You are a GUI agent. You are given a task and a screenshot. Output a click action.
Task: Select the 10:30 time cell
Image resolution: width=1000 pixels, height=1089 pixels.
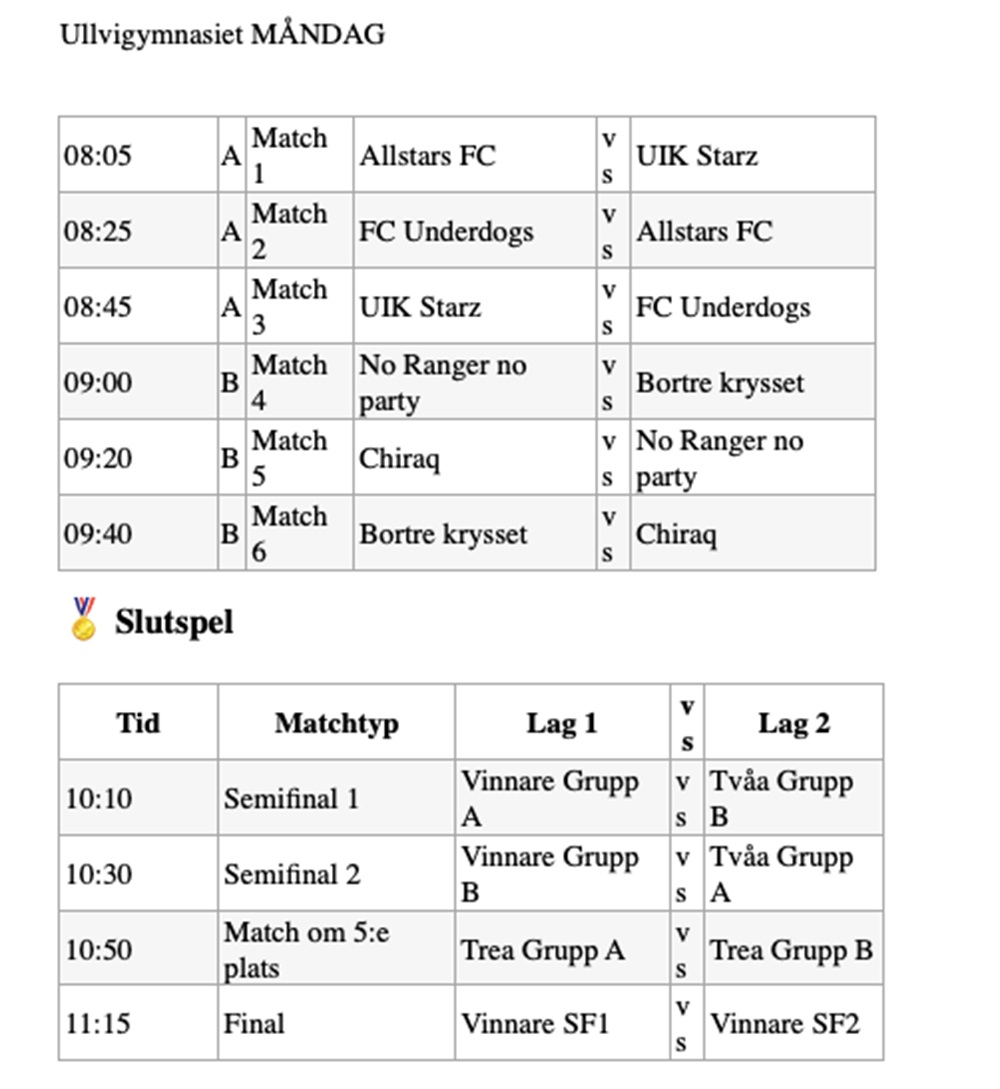(x=99, y=875)
